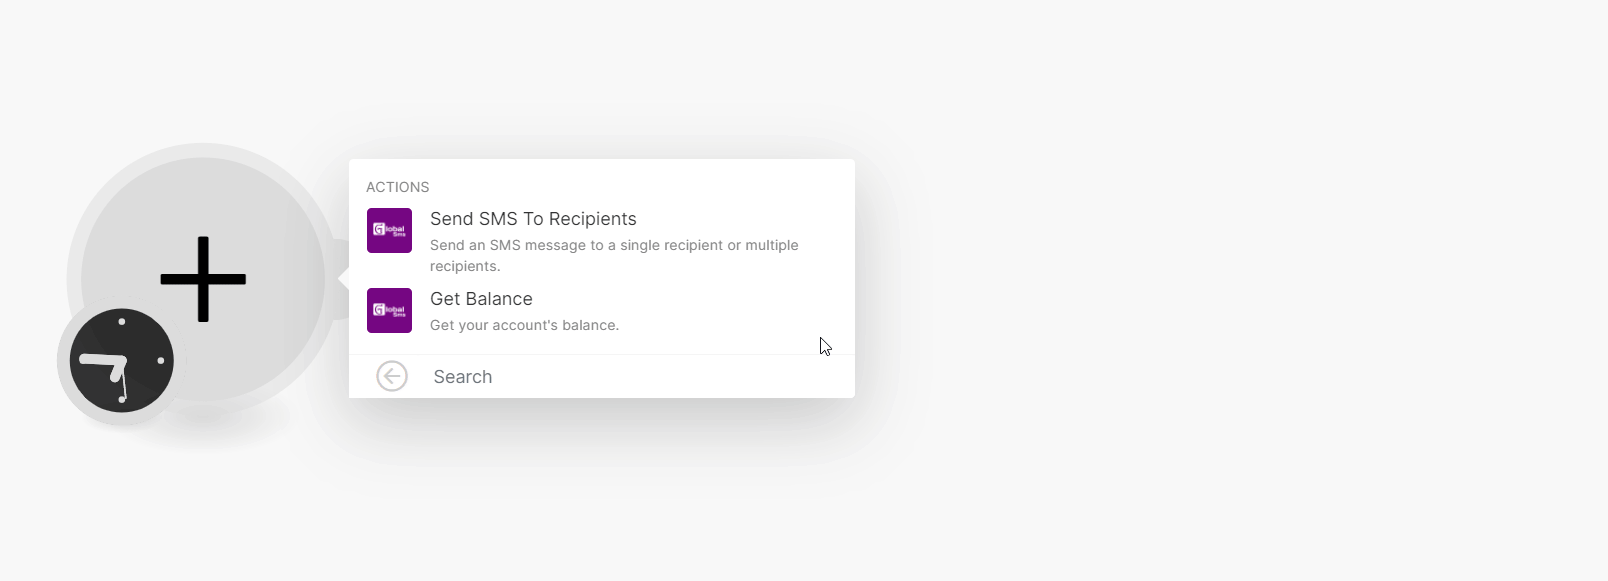This screenshot has width=1608, height=581.
Task: Go back using the circled left arrow
Action: point(392,376)
